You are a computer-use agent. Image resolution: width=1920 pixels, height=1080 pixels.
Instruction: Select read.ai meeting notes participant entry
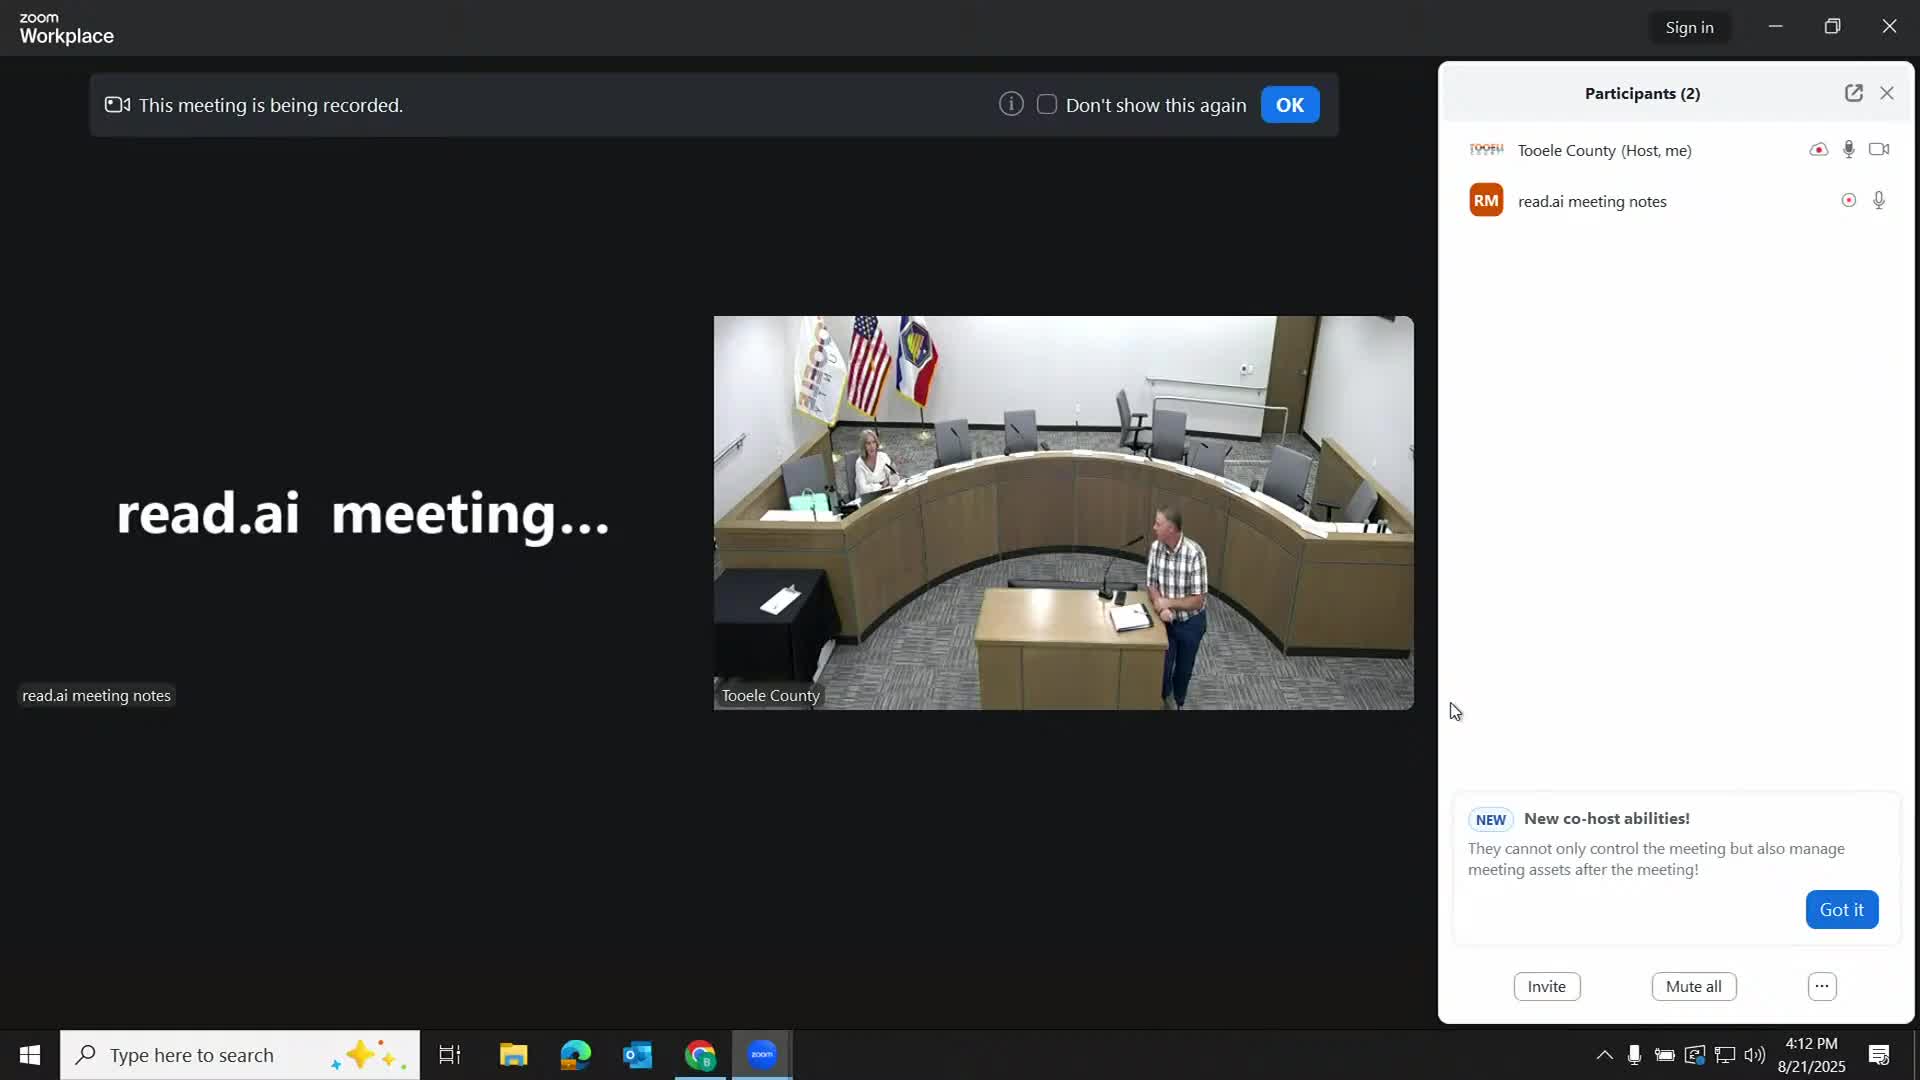[1591, 201]
